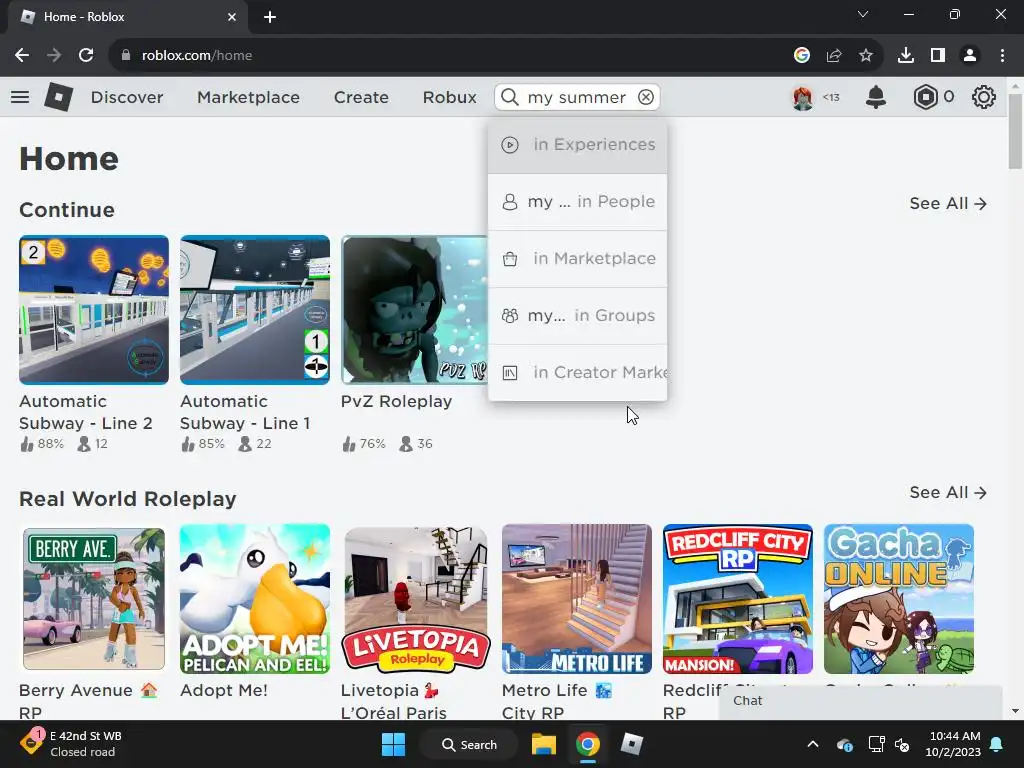Image resolution: width=1024 pixels, height=768 pixels.
Task: Open the Discover page
Action: coord(127,97)
